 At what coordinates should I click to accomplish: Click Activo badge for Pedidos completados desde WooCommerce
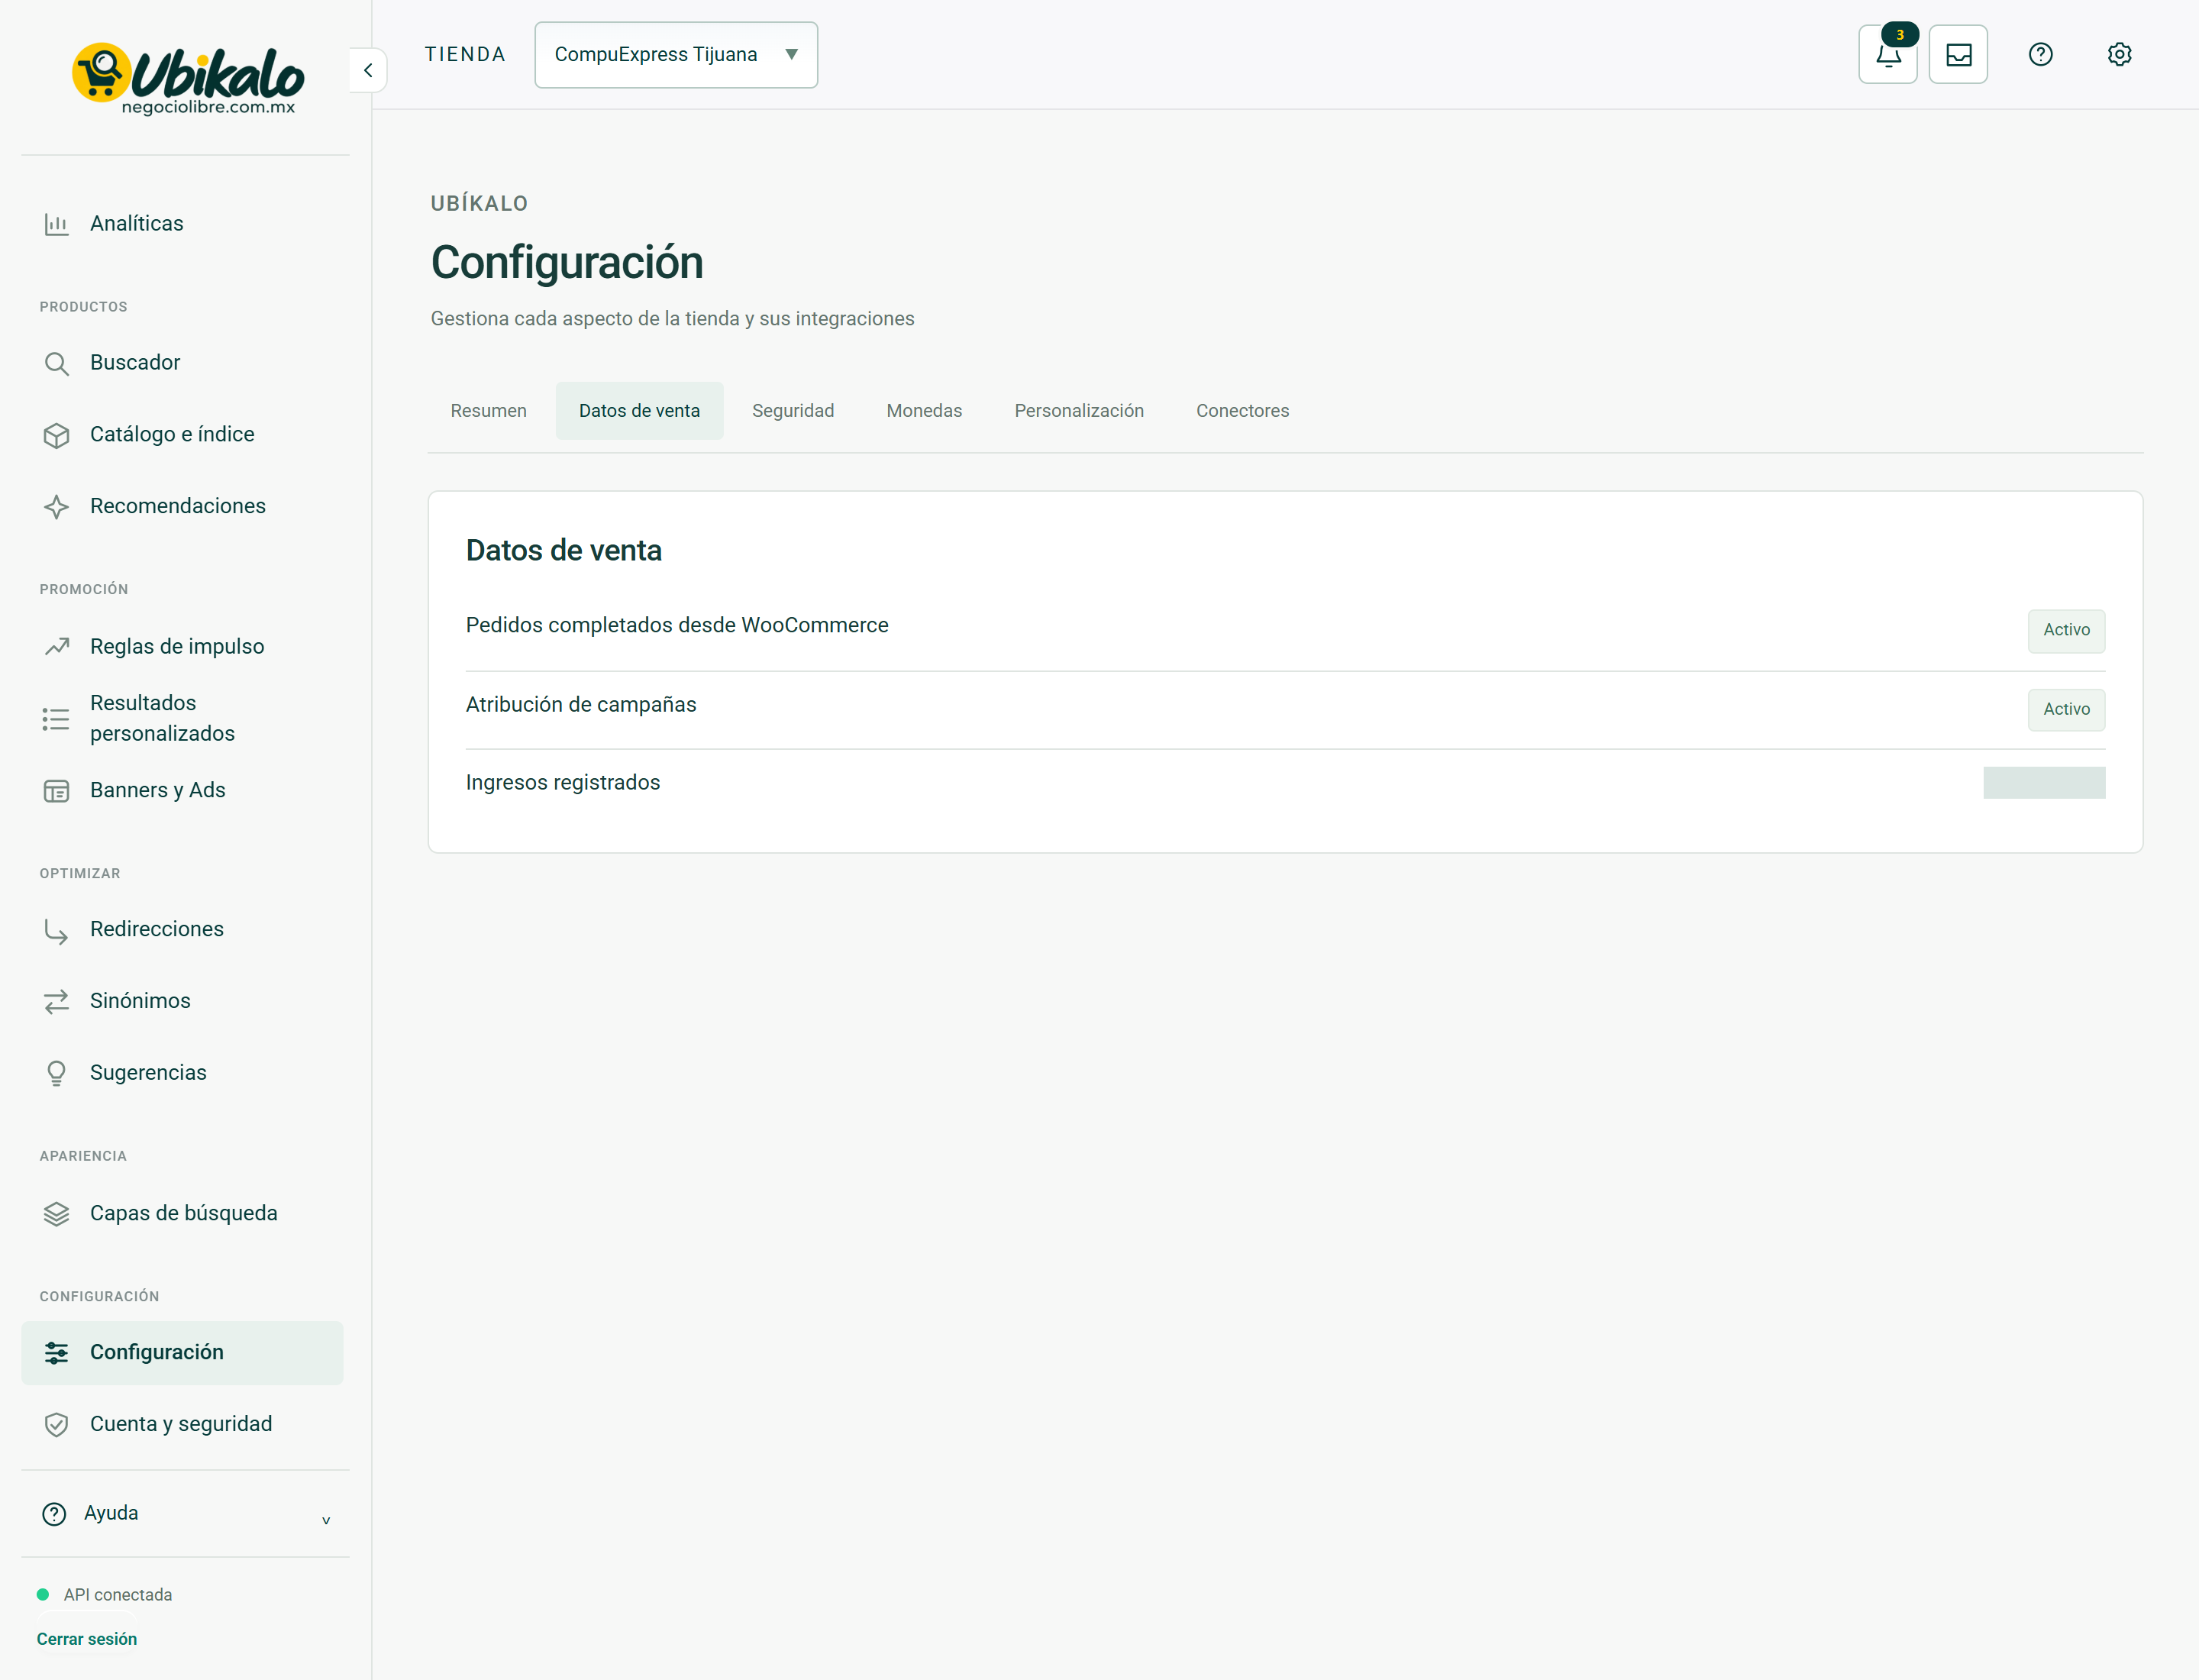coord(2066,630)
